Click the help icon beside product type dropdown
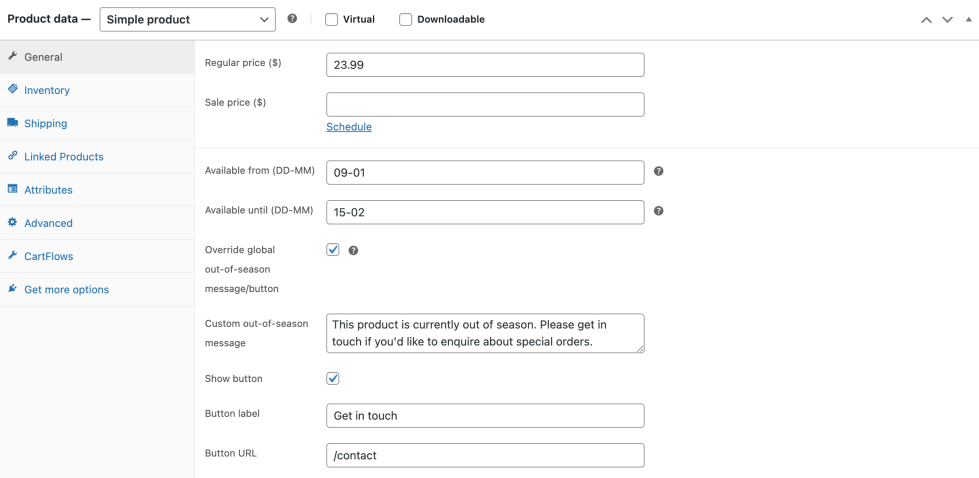This screenshot has width=979, height=478. click(292, 19)
